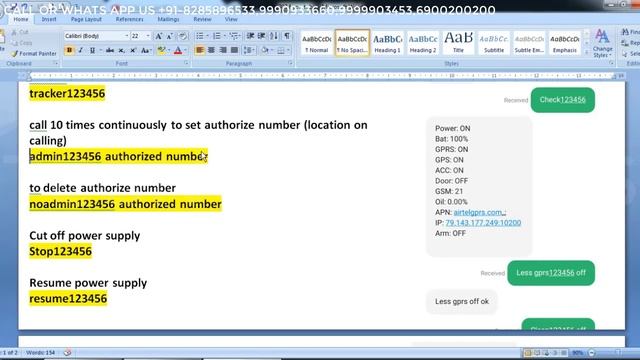Screen dimensions: 640x360
Task: Click the Zoom Out minus button
Action: click(x=591, y=352)
